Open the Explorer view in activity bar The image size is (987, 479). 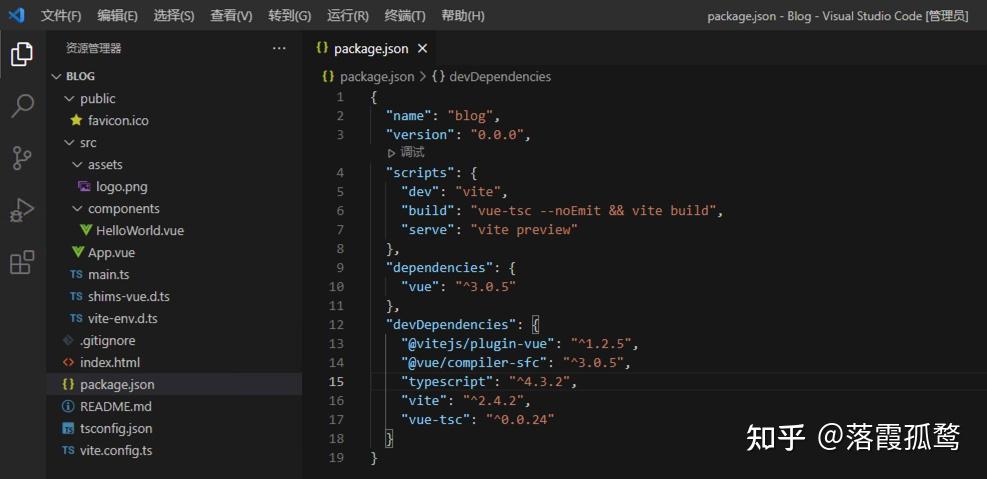[22, 55]
